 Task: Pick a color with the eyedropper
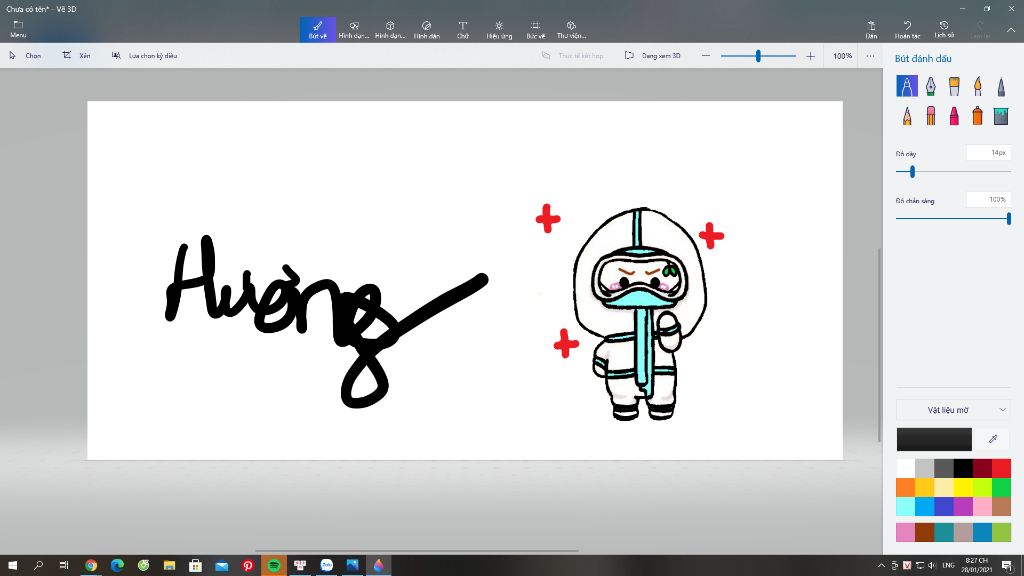coord(993,439)
